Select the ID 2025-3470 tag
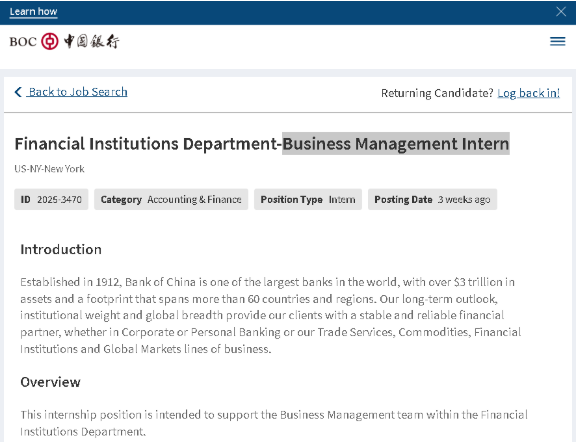Image resolution: width=576 pixels, height=444 pixels. coord(51,199)
